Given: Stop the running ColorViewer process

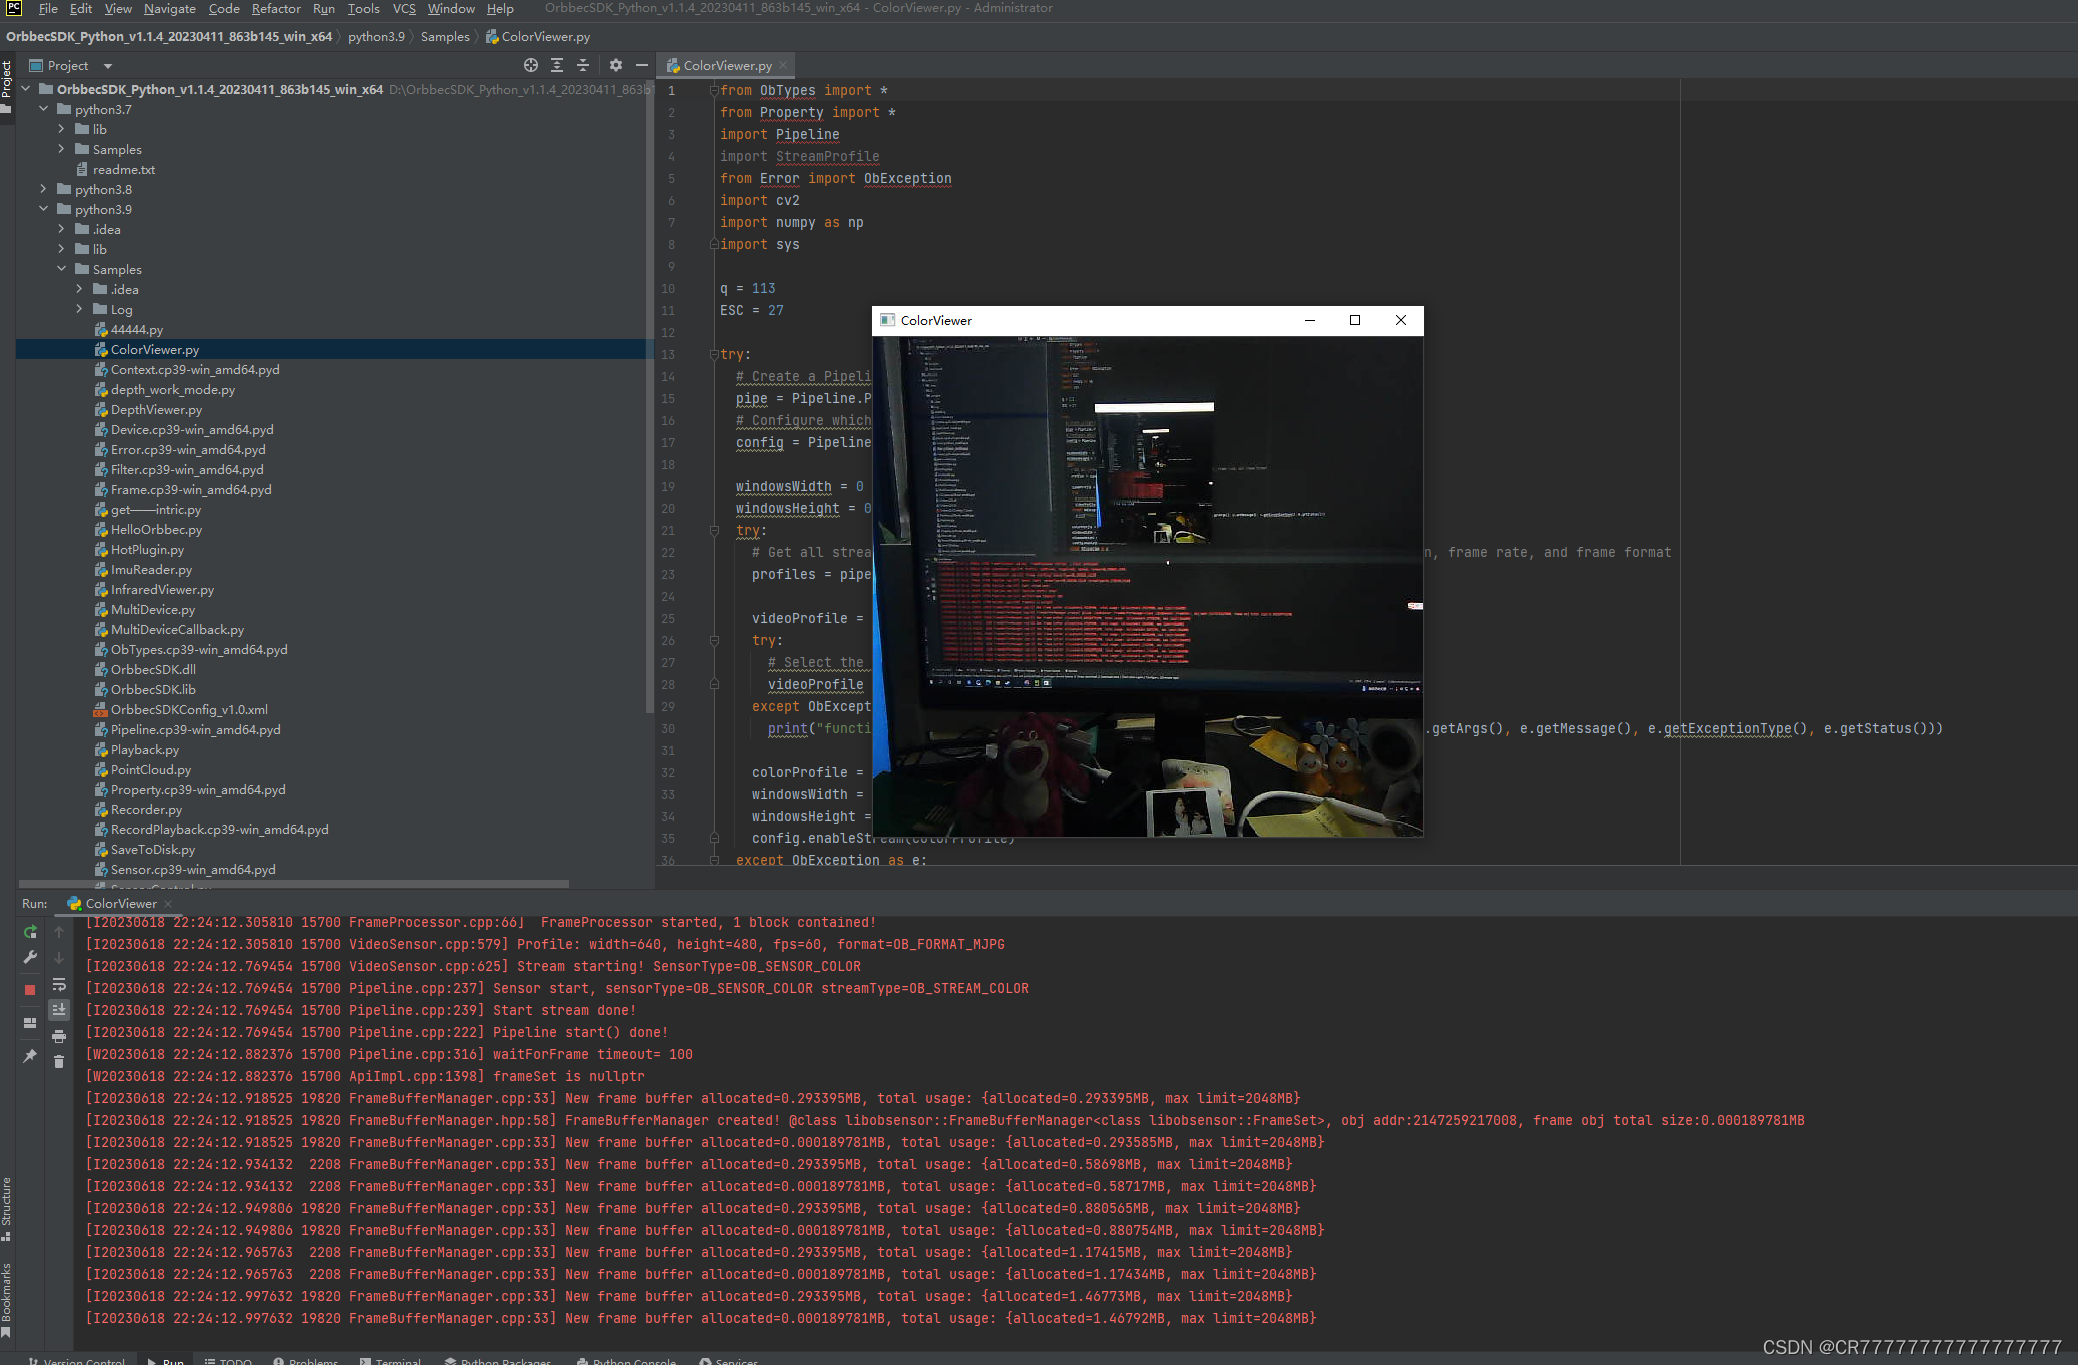Looking at the screenshot, I should pyautogui.click(x=30, y=990).
